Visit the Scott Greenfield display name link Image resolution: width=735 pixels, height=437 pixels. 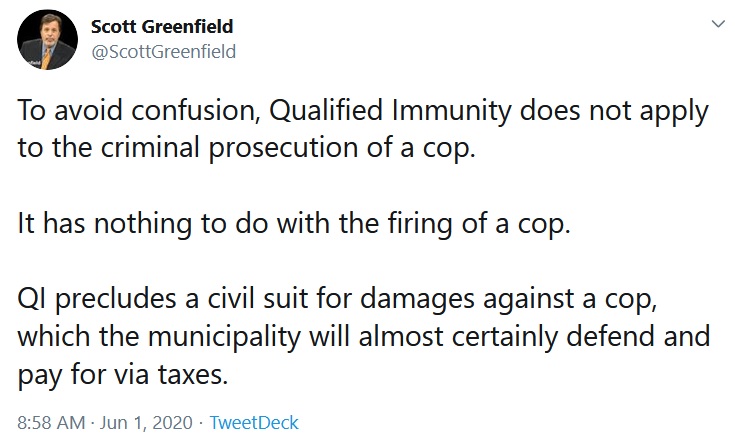162,26
